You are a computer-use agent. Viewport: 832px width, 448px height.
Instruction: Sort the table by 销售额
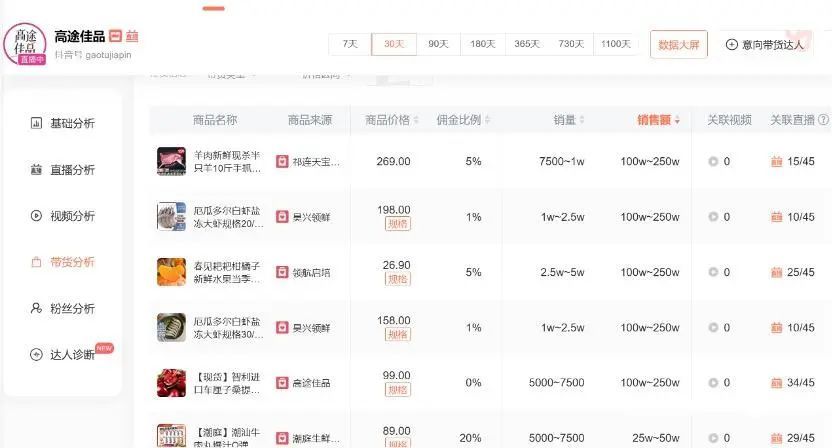(659, 120)
